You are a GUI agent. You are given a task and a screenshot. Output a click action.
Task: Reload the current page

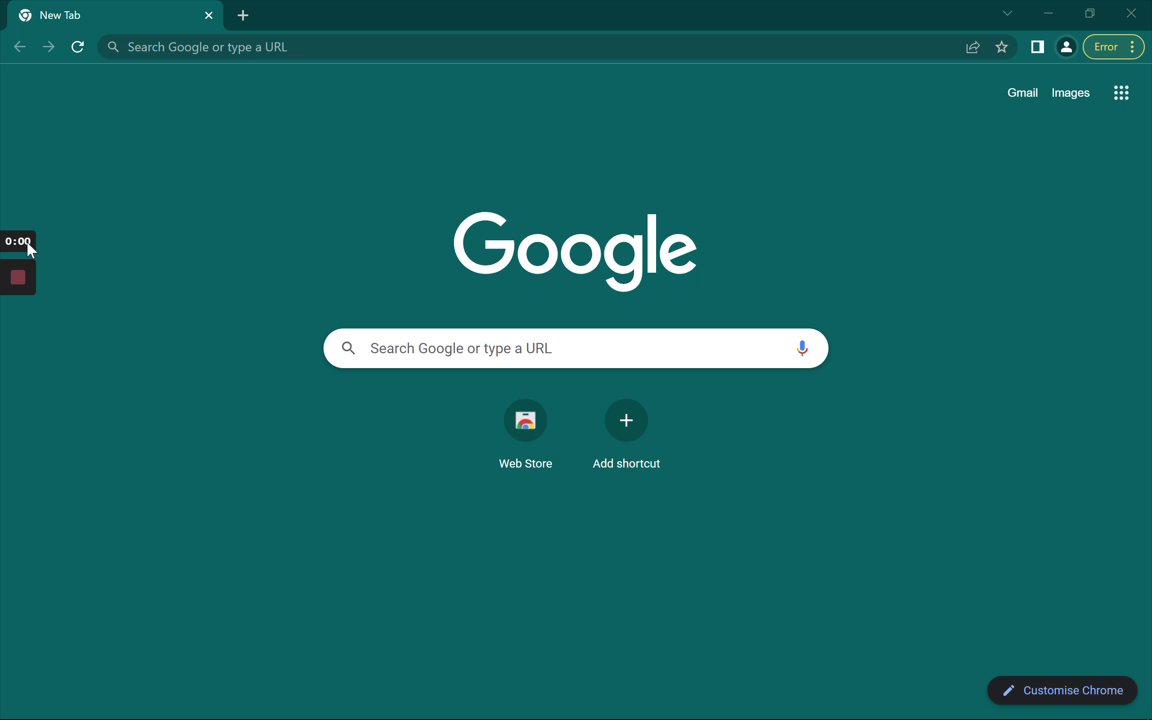tap(77, 47)
